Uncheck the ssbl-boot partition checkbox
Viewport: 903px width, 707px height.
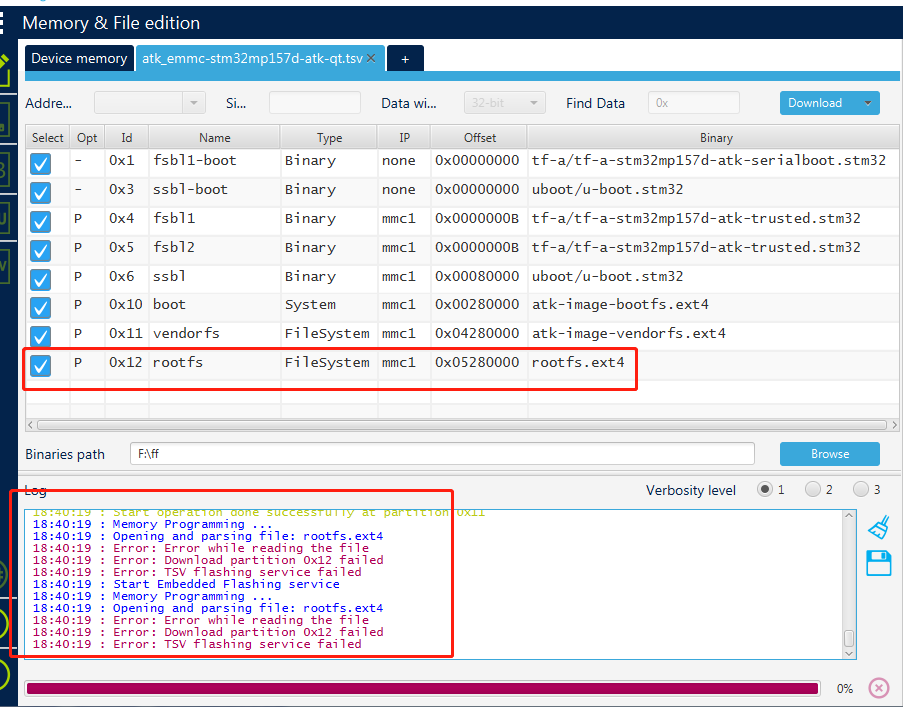(40, 192)
